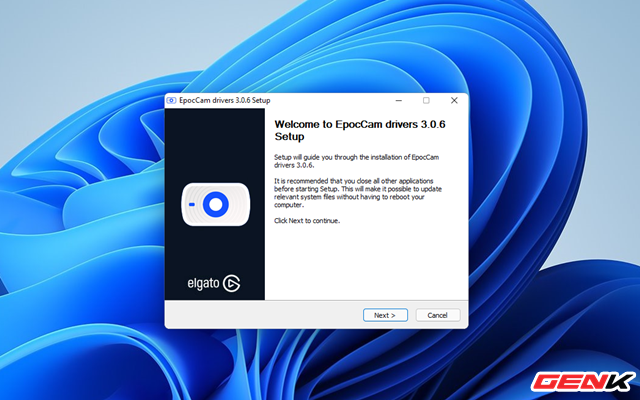Minimize the EpocCam Setup window
This screenshot has height=400, width=640.
coord(399,100)
